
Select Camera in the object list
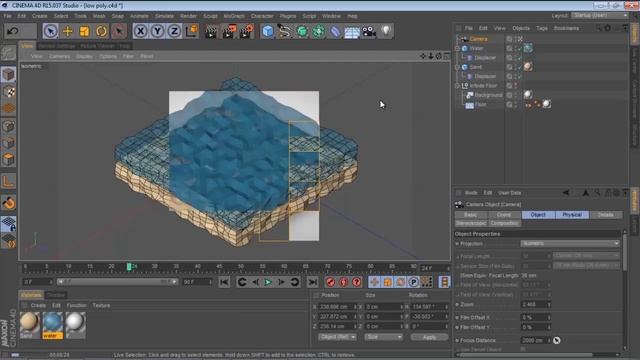(478, 39)
